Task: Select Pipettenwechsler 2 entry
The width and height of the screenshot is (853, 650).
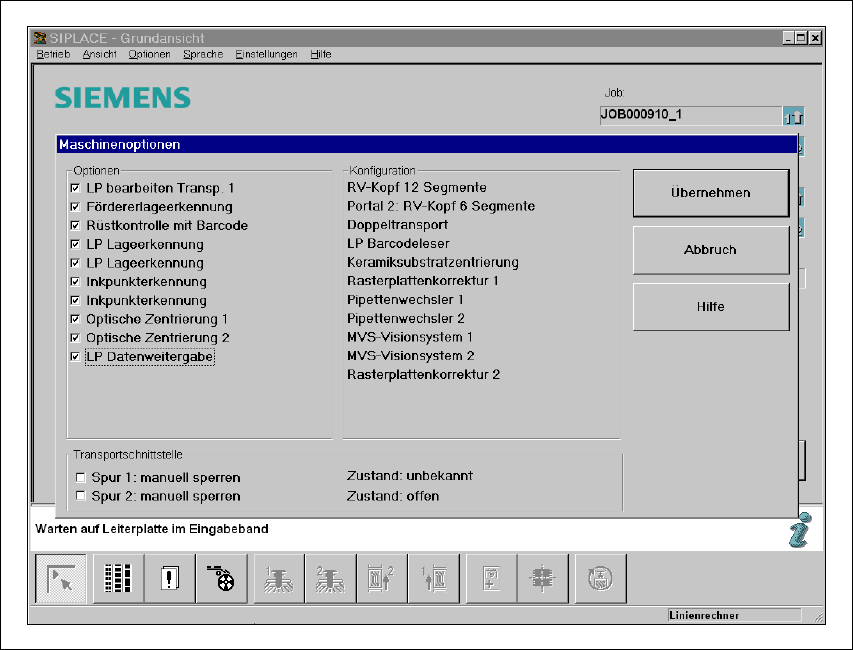Action: (406, 319)
